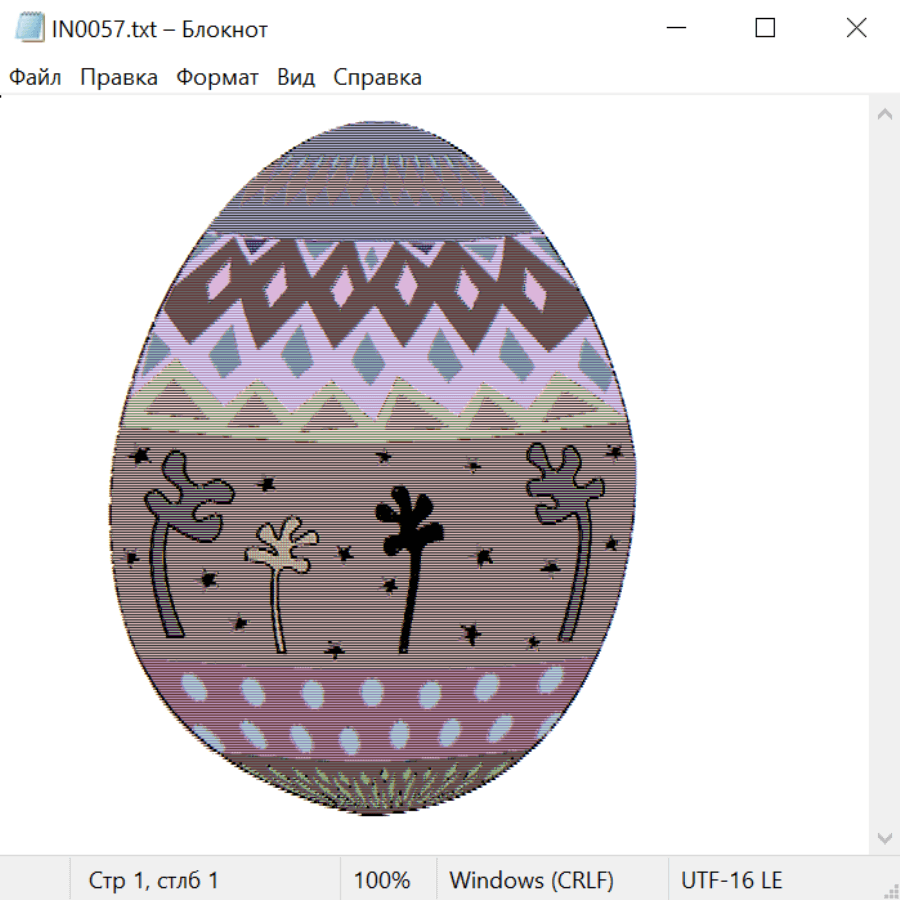This screenshot has height=900, width=900.
Task: Click the UTF-16 LE encoding indicator
Action: click(x=731, y=880)
